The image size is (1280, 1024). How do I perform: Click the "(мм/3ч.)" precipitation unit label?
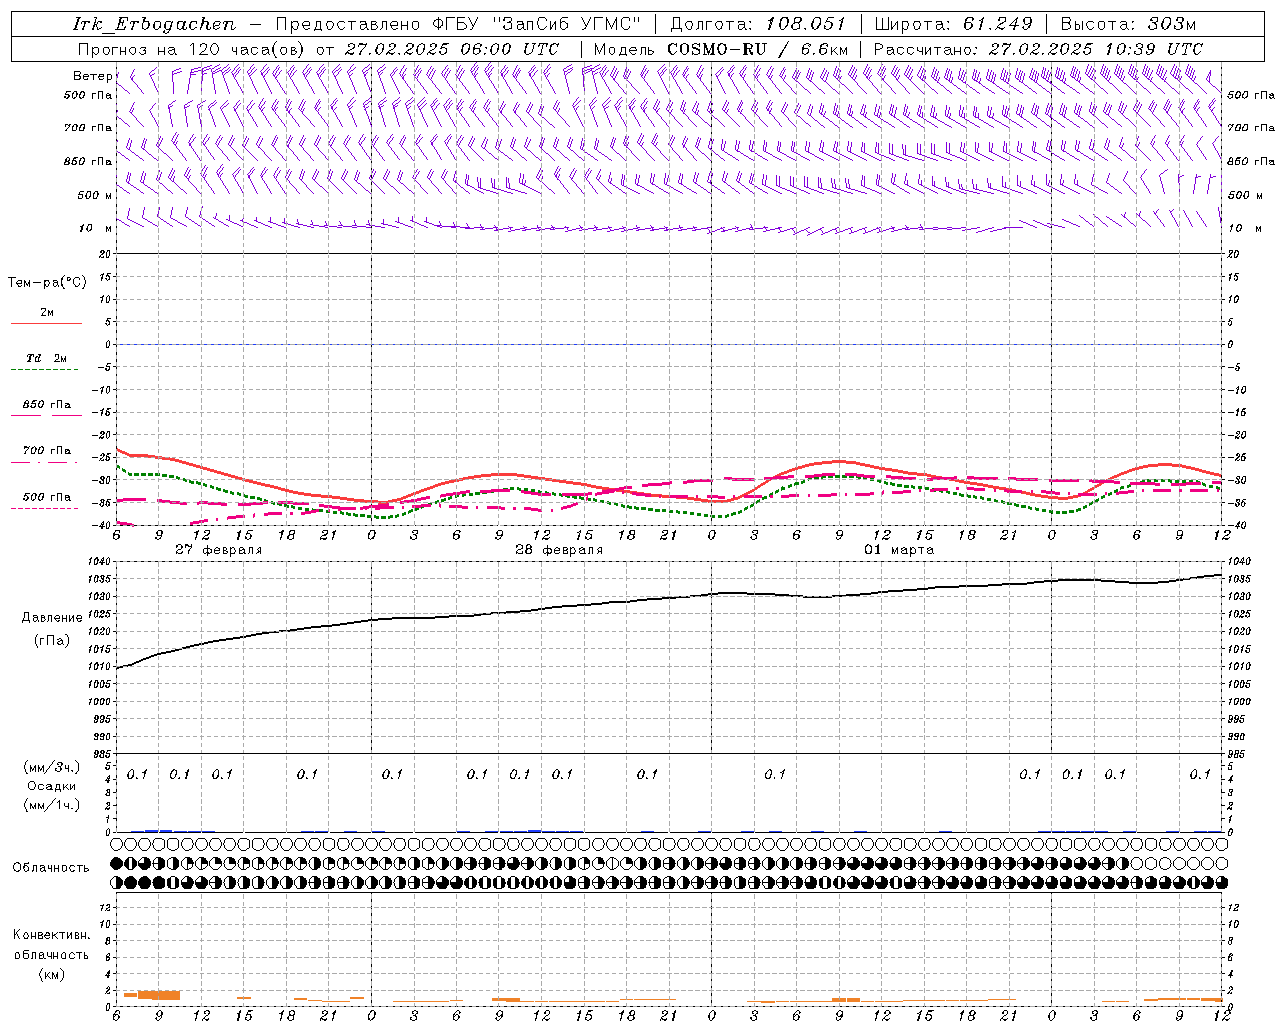click(x=52, y=767)
